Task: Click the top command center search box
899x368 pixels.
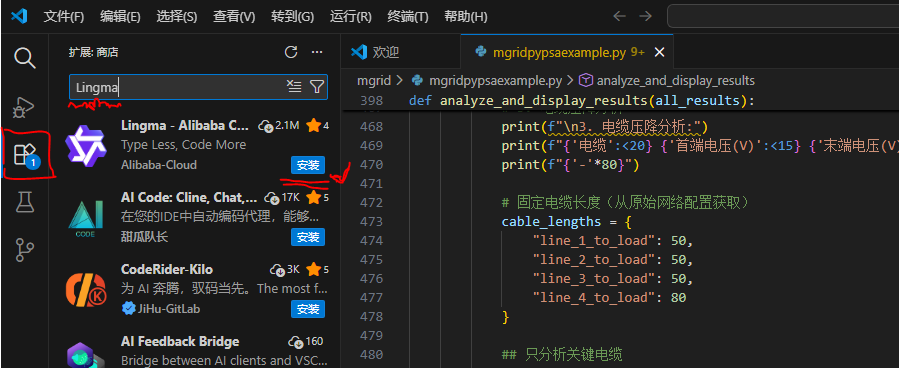Action: coord(783,16)
